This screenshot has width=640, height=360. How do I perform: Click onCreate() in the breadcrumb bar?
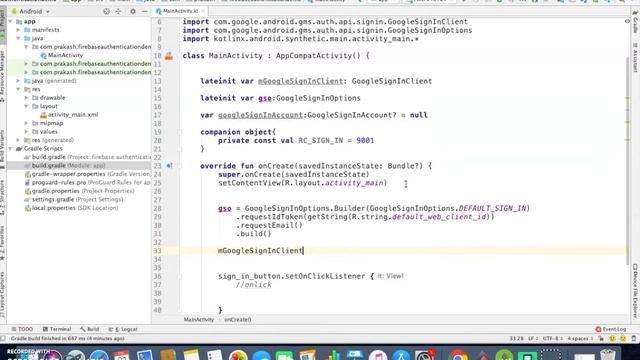click(x=238, y=320)
